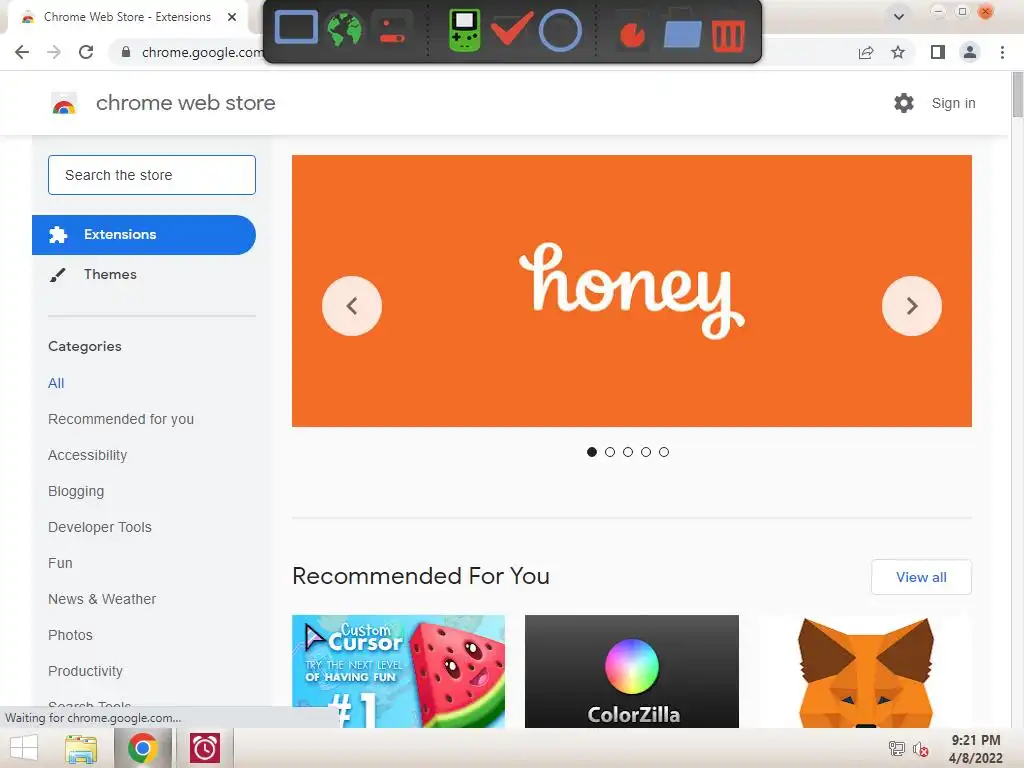
Task: Open the green globe icon in floating toolbar
Action: (345, 30)
